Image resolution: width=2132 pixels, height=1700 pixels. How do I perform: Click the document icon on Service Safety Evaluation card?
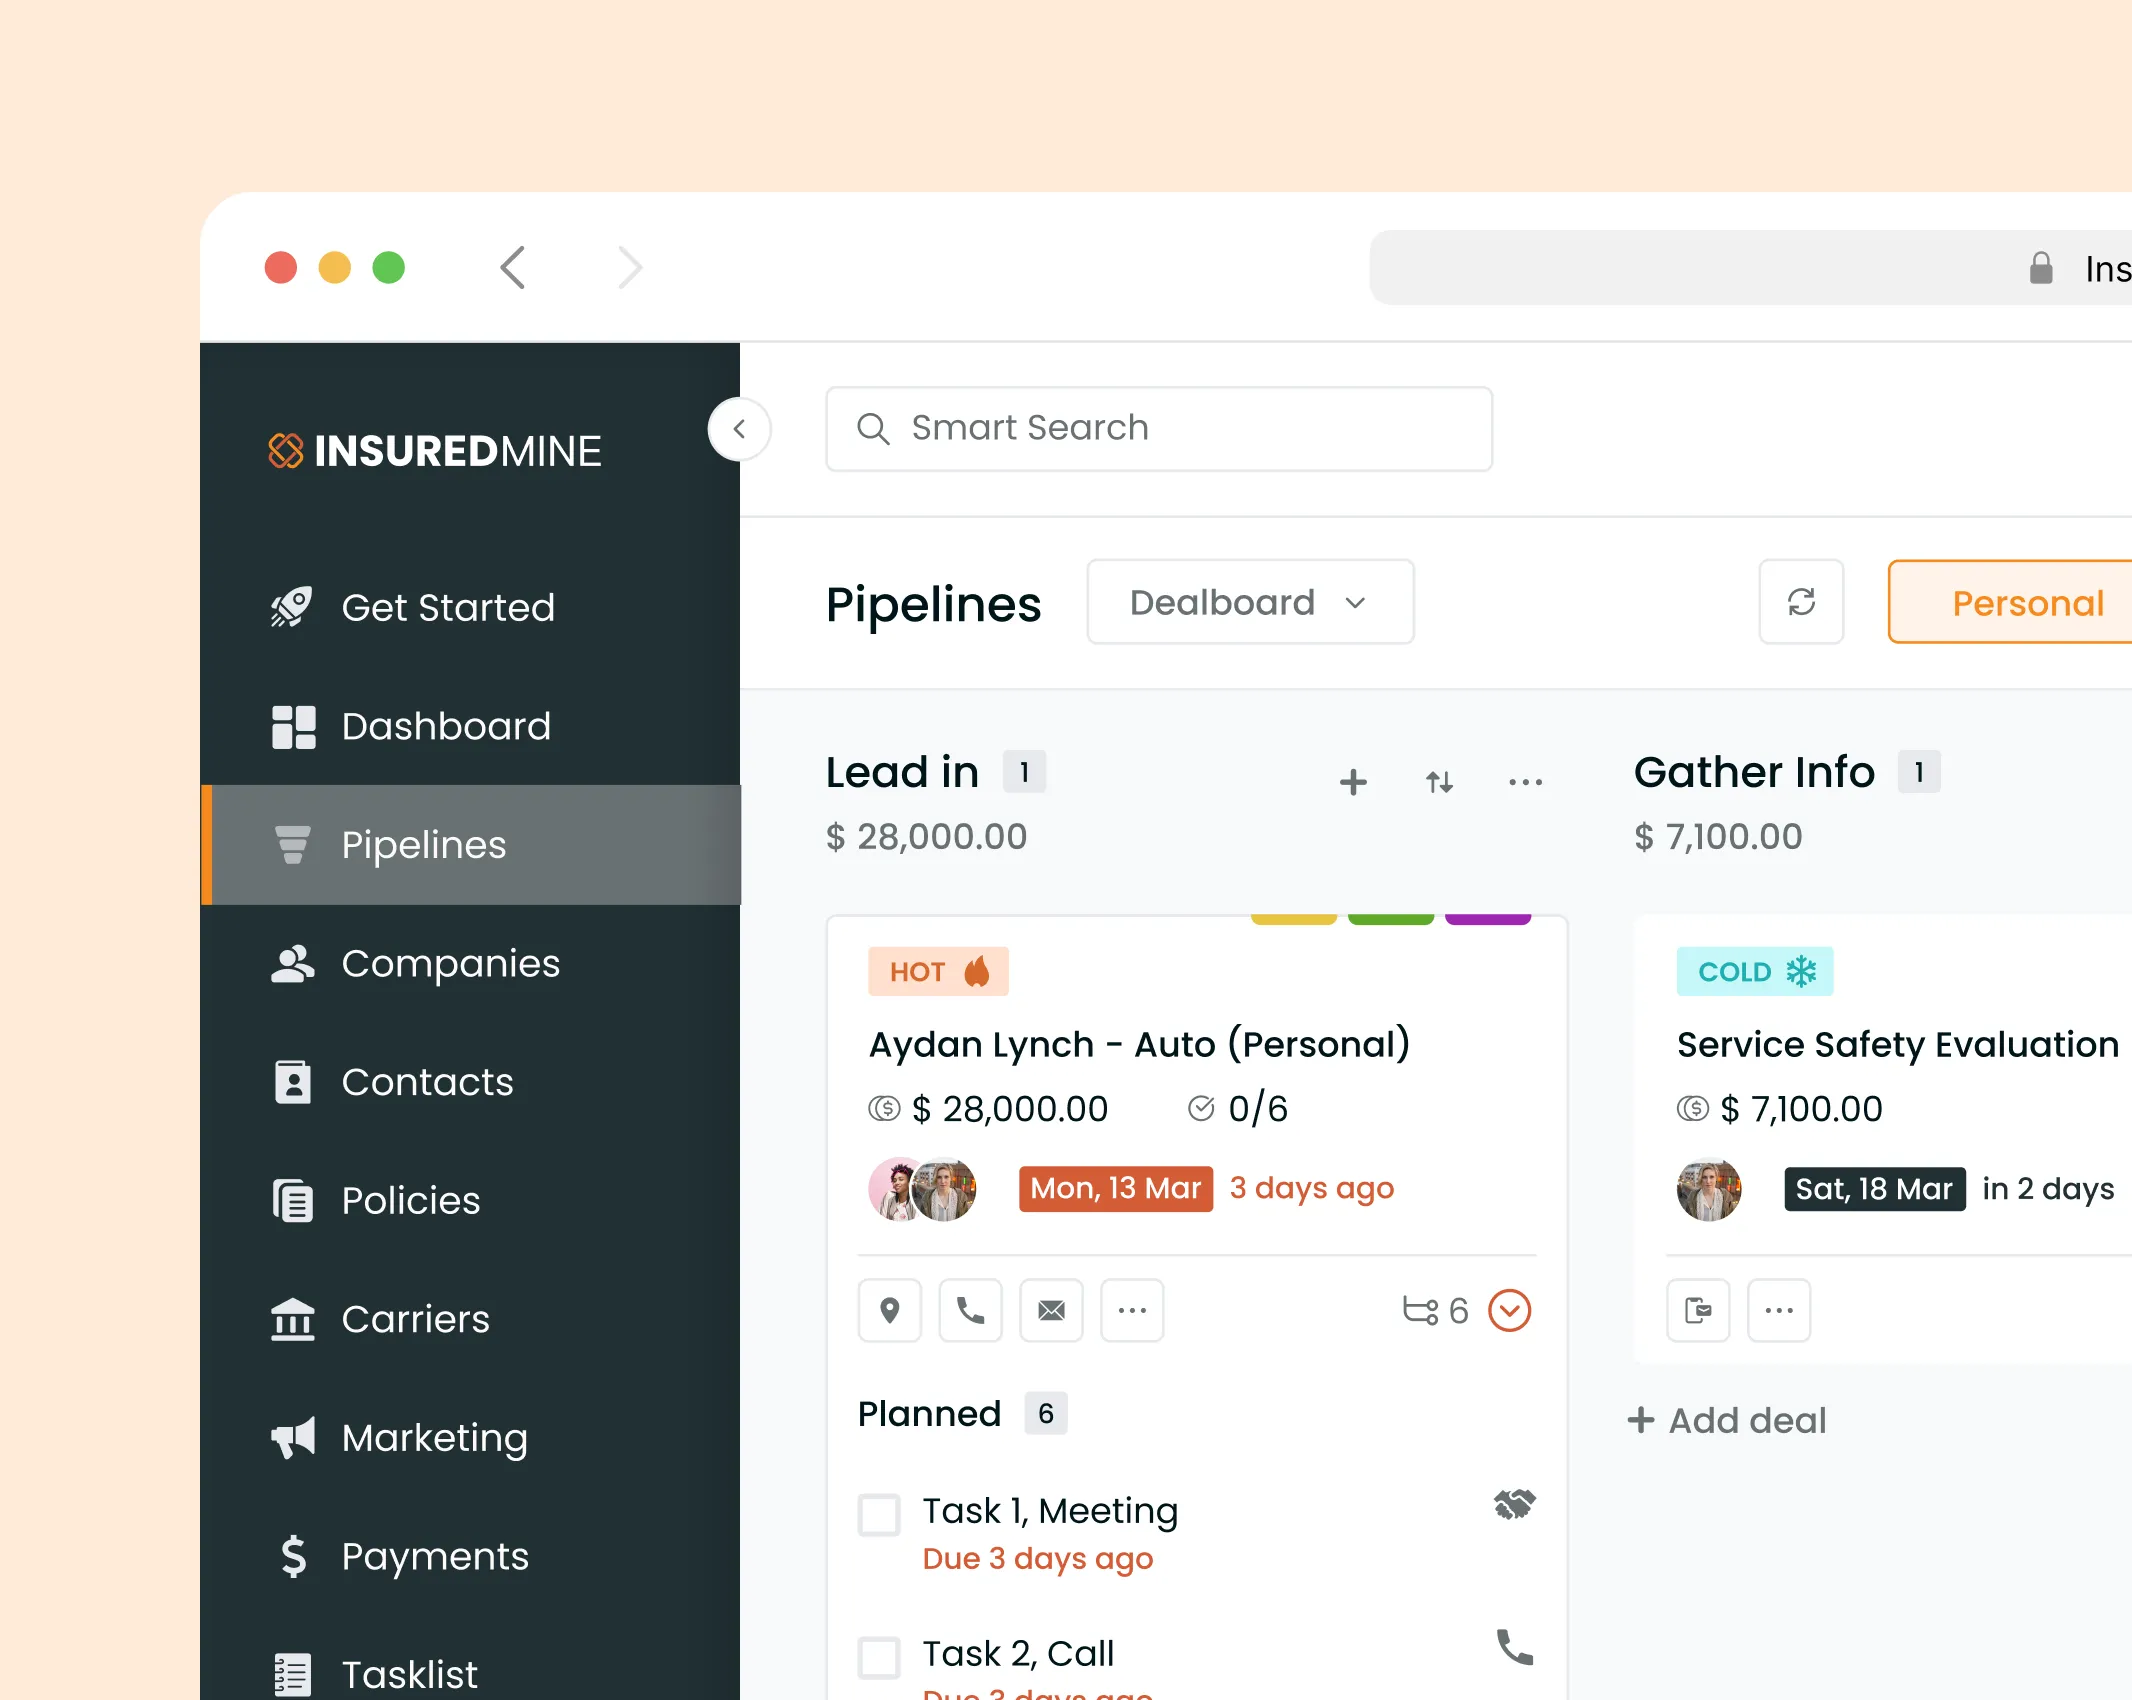pos(1698,1310)
